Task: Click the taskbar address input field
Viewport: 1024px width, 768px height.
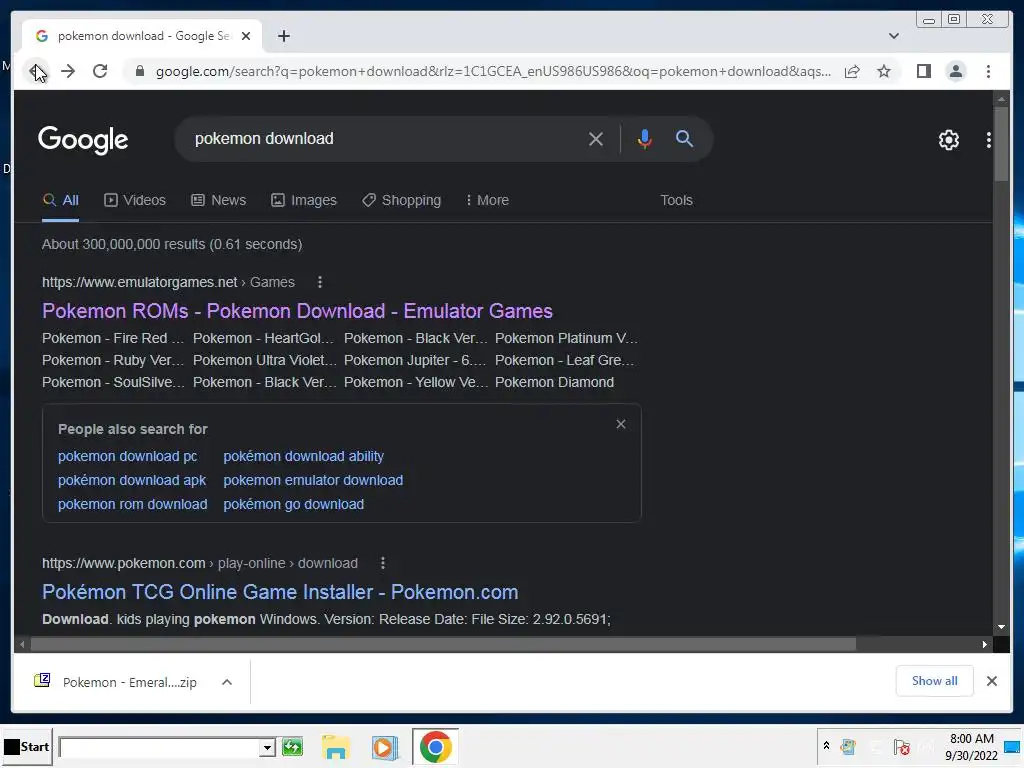Action: pyautogui.click(x=159, y=747)
